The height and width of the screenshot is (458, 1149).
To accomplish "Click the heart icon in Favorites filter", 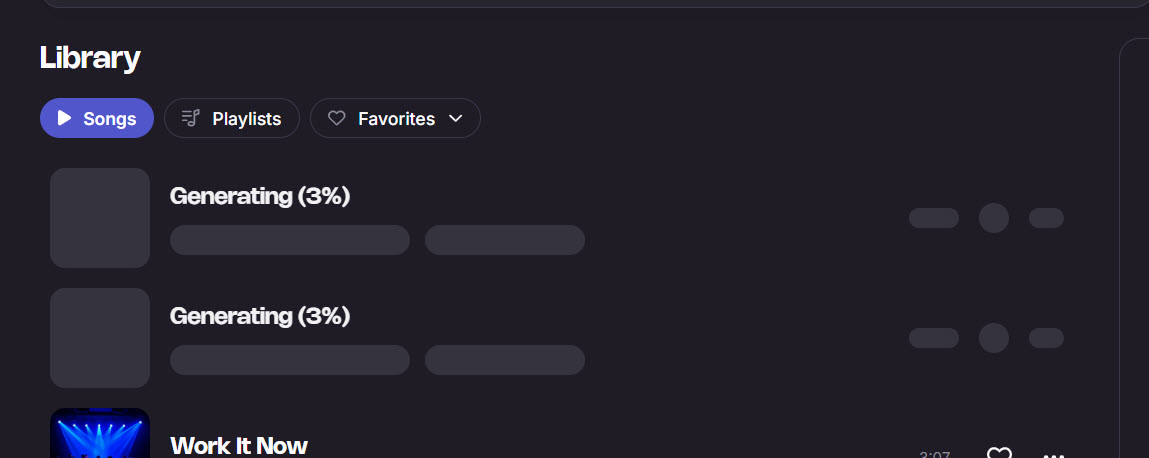I will [x=338, y=118].
